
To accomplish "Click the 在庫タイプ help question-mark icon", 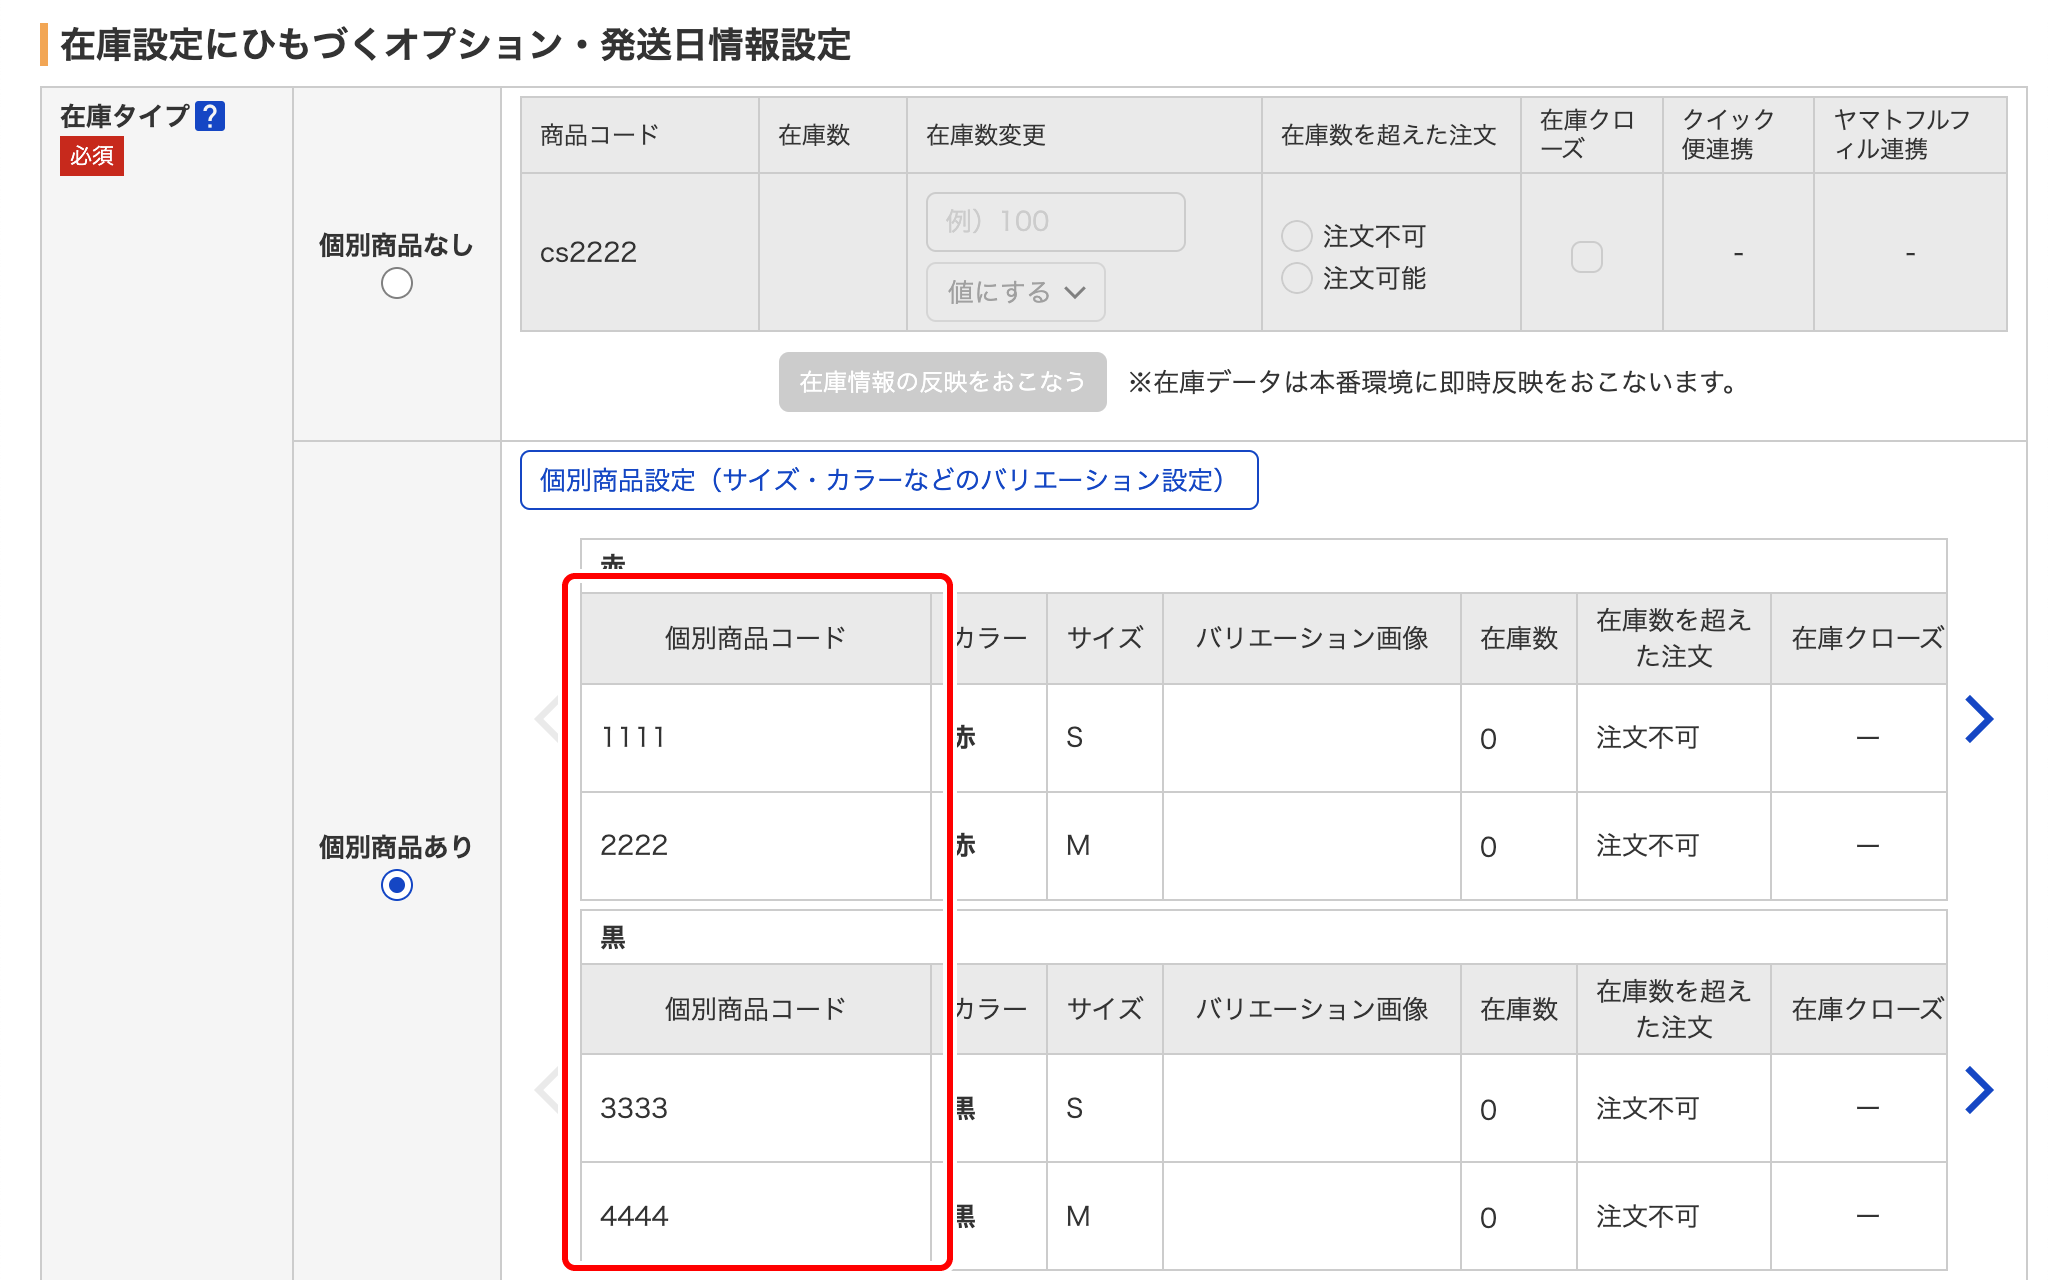I will click(210, 117).
